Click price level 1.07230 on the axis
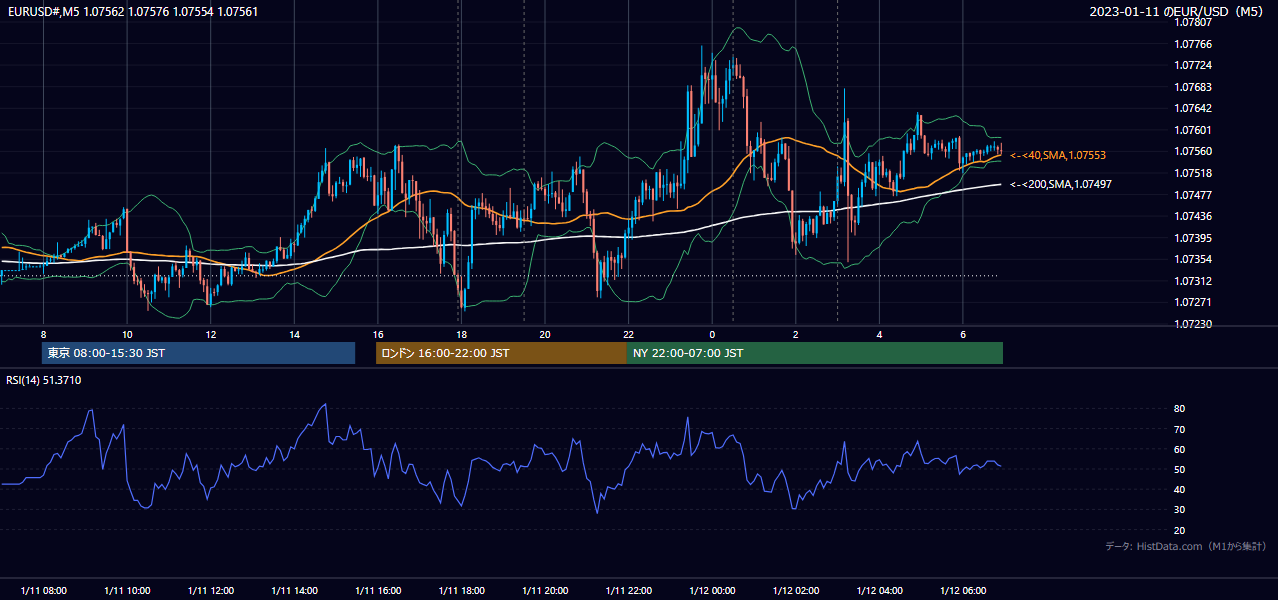The height and width of the screenshot is (600, 1278). pos(1193,324)
